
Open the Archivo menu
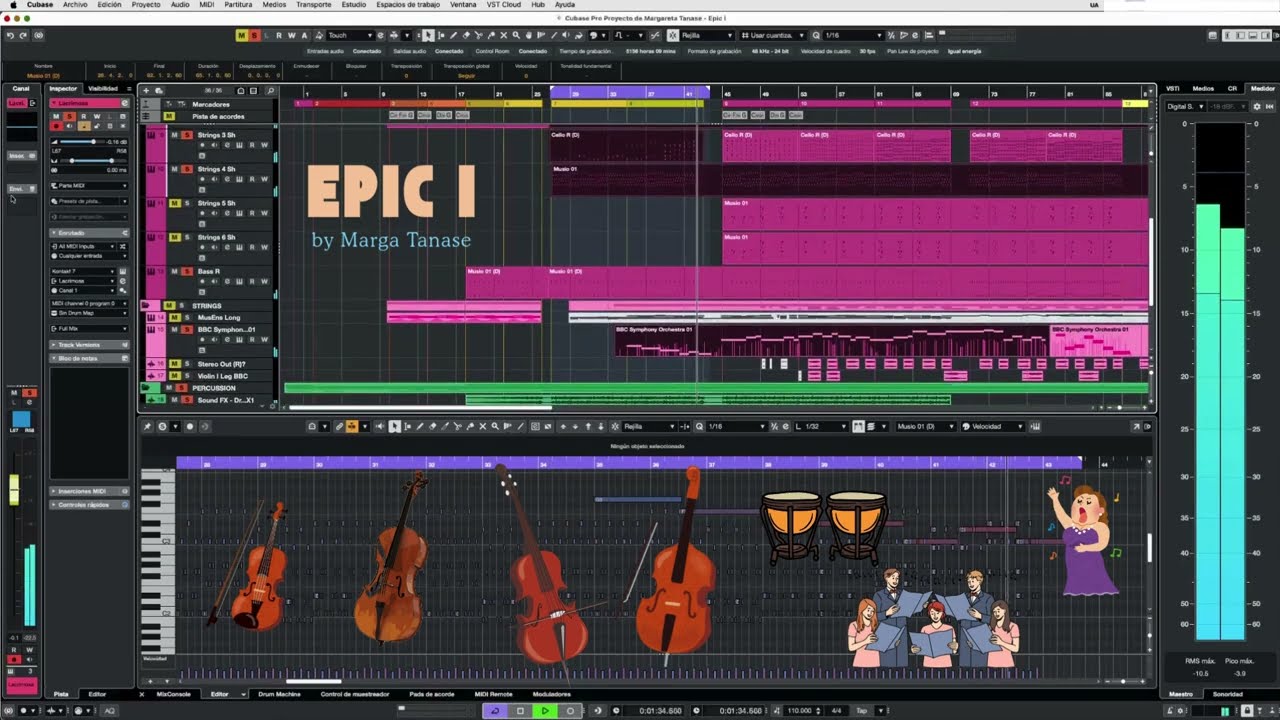point(75,5)
